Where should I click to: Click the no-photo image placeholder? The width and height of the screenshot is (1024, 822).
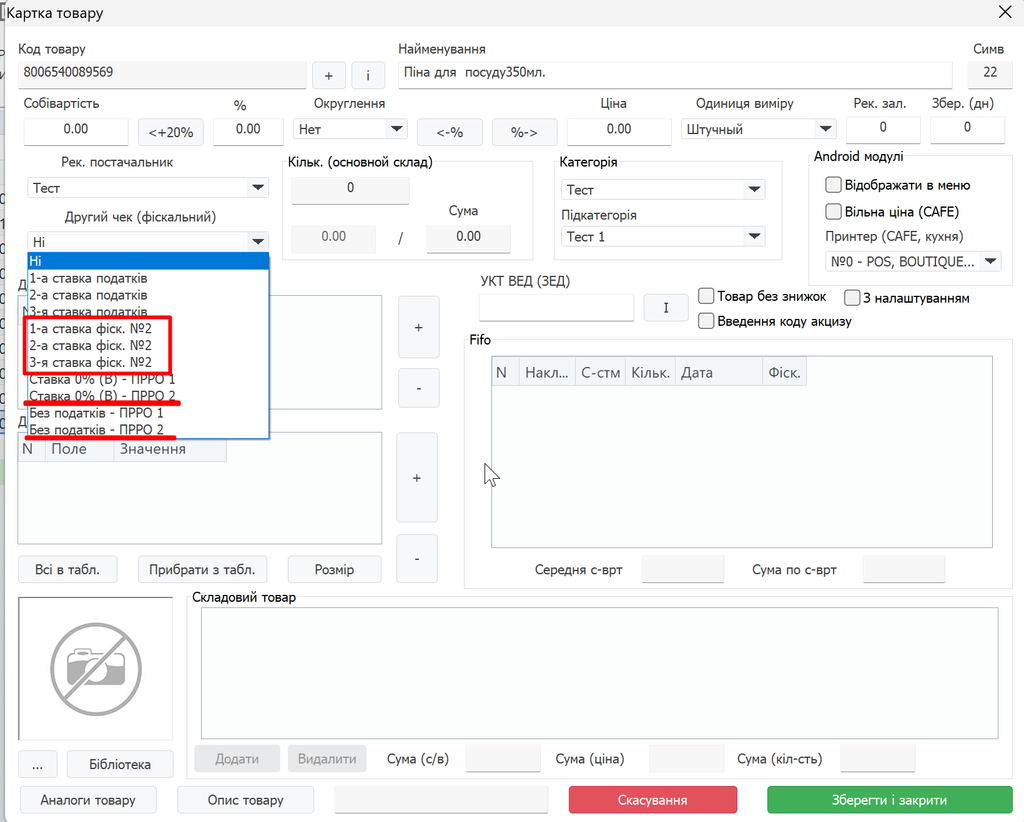tap(95, 669)
